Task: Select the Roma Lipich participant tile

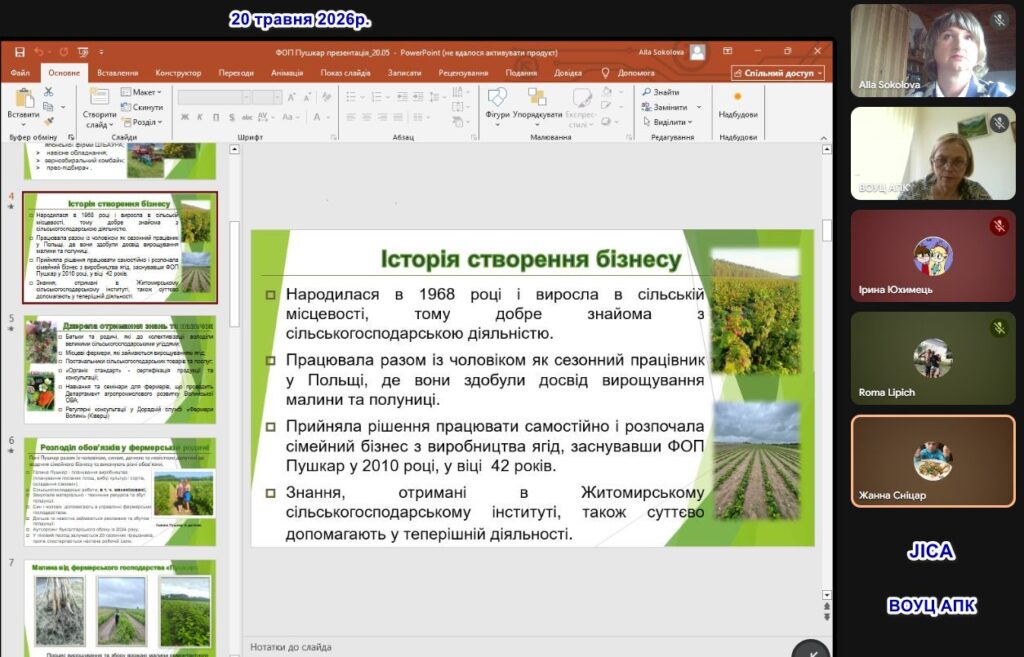Action: coord(933,358)
